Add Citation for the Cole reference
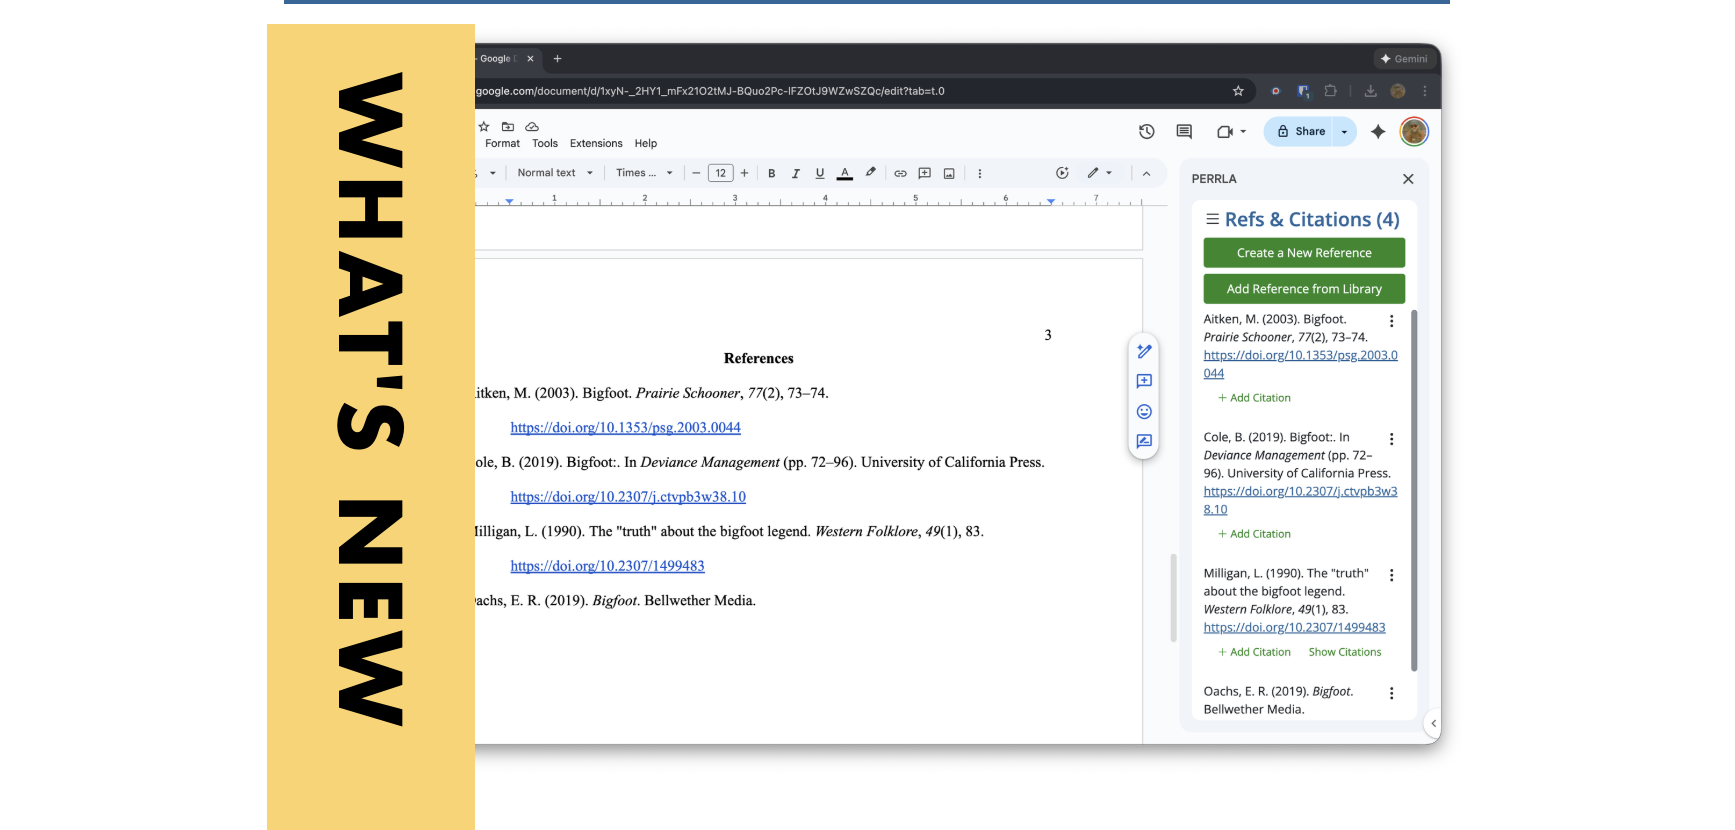This screenshot has width=1735, height=830. [x=1254, y=534]
